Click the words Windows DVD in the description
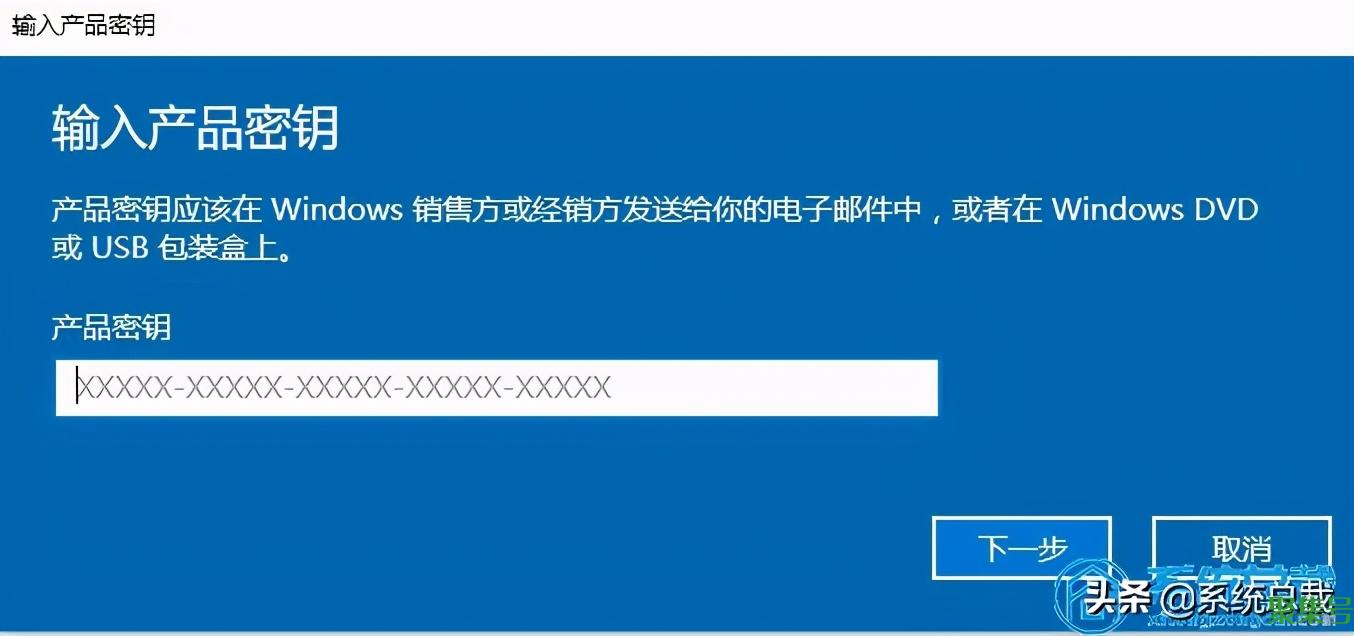This screenshot has width=1354, height=636. pyautogui.click(x=1155, y=210)
